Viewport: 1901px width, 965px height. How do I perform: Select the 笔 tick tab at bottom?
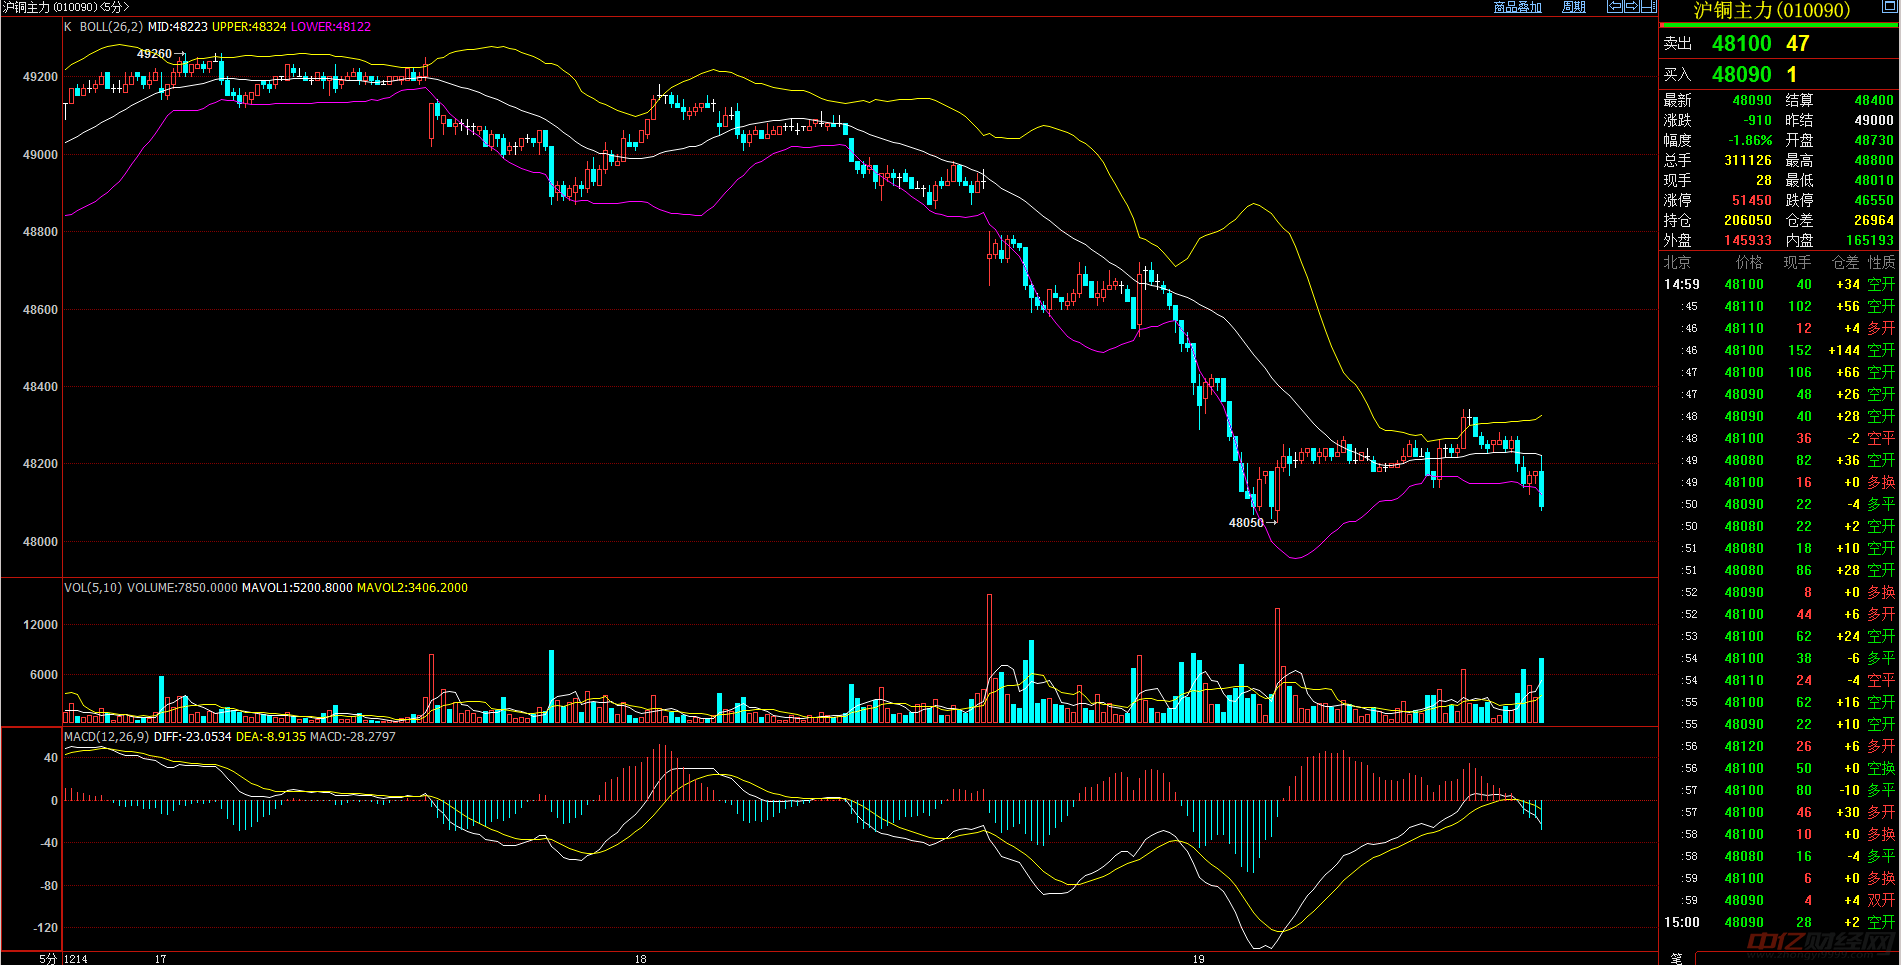1677,958
